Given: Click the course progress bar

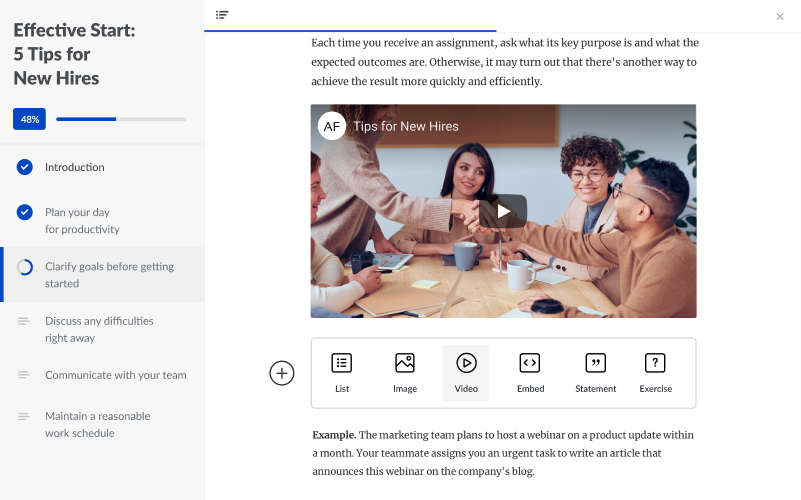Looking at the screenshot, I should click(x=121, y=119).
